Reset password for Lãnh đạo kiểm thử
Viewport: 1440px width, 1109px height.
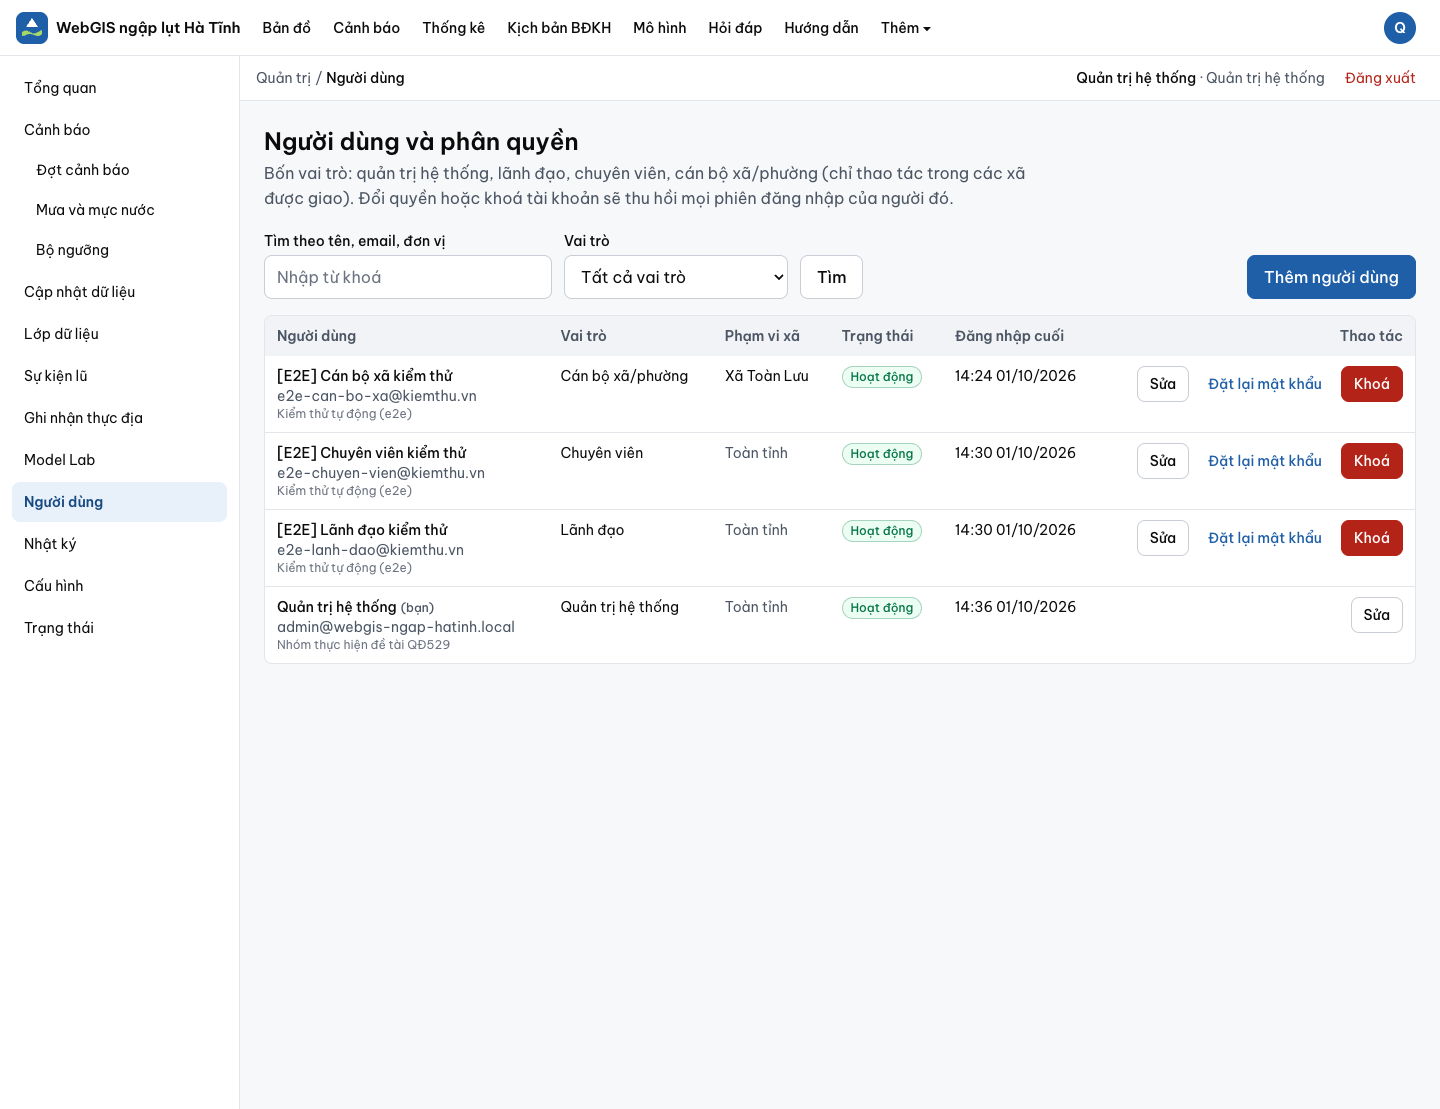point(1265,538)
